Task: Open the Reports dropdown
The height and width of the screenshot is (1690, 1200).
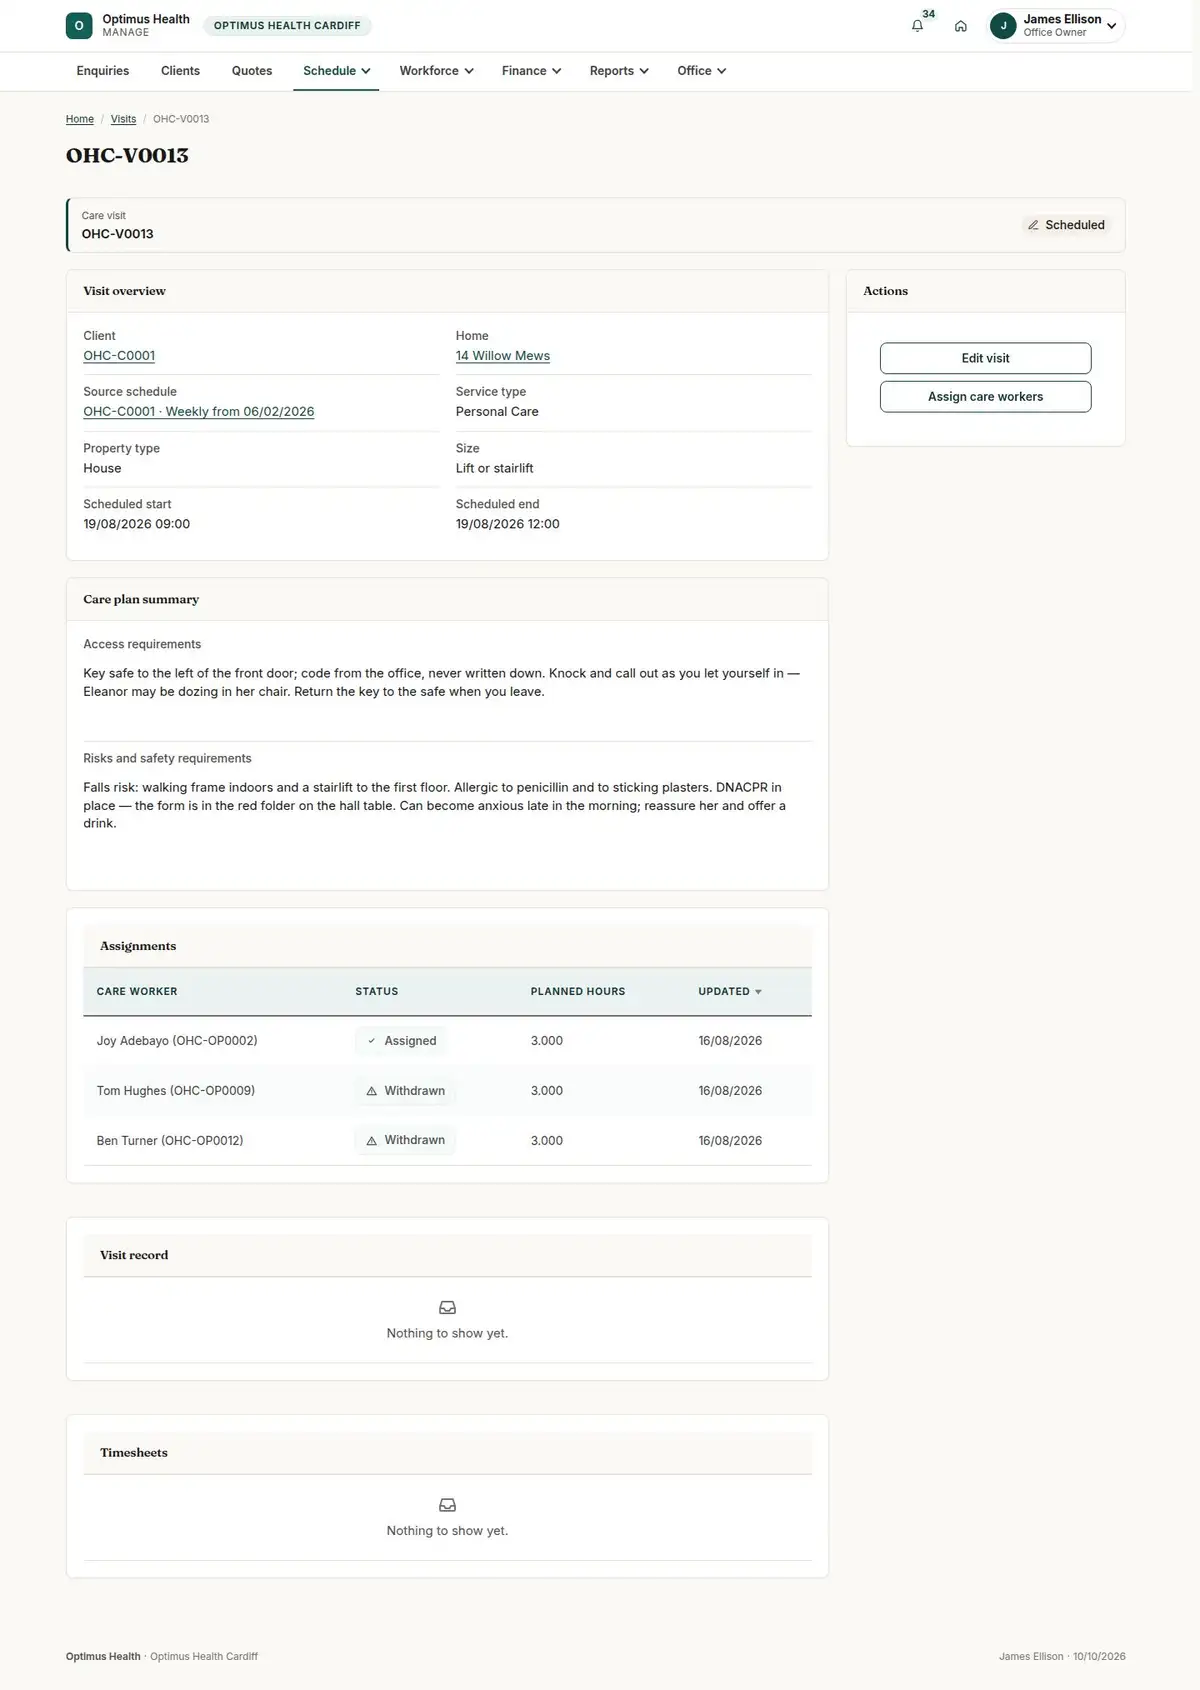Action: pos(619,71)
